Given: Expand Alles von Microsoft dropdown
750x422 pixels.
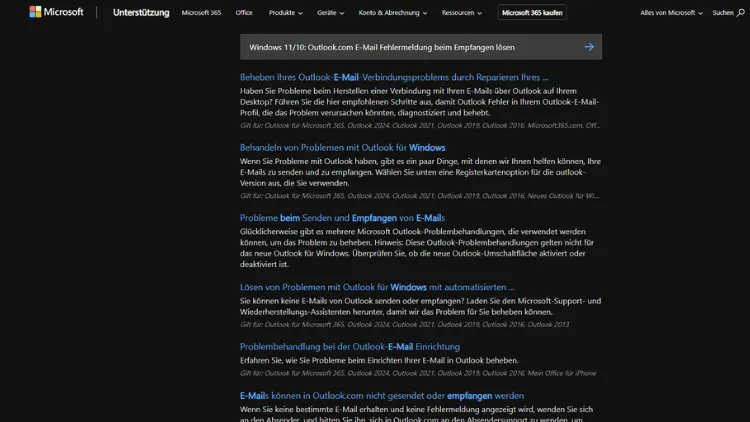Looking at the screenshot, I should point(671,13).
